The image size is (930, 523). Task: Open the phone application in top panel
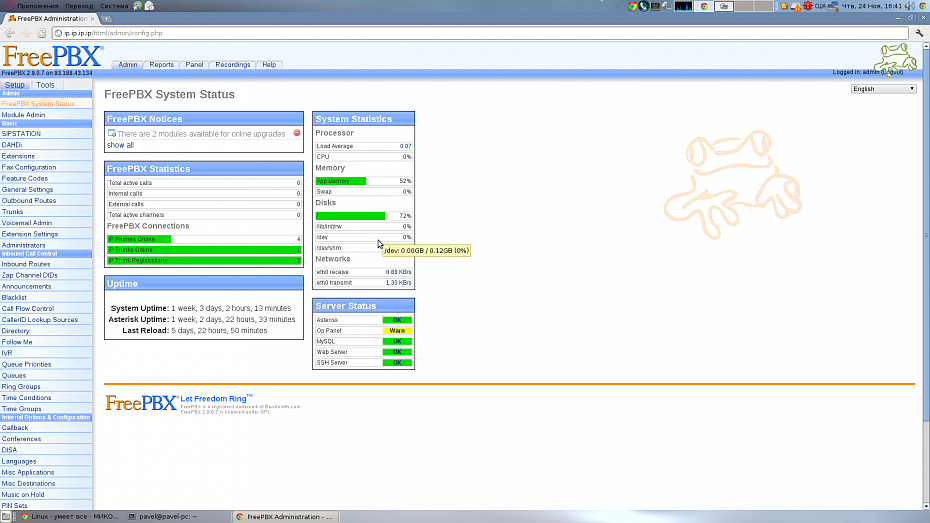[x=644, y=6]
